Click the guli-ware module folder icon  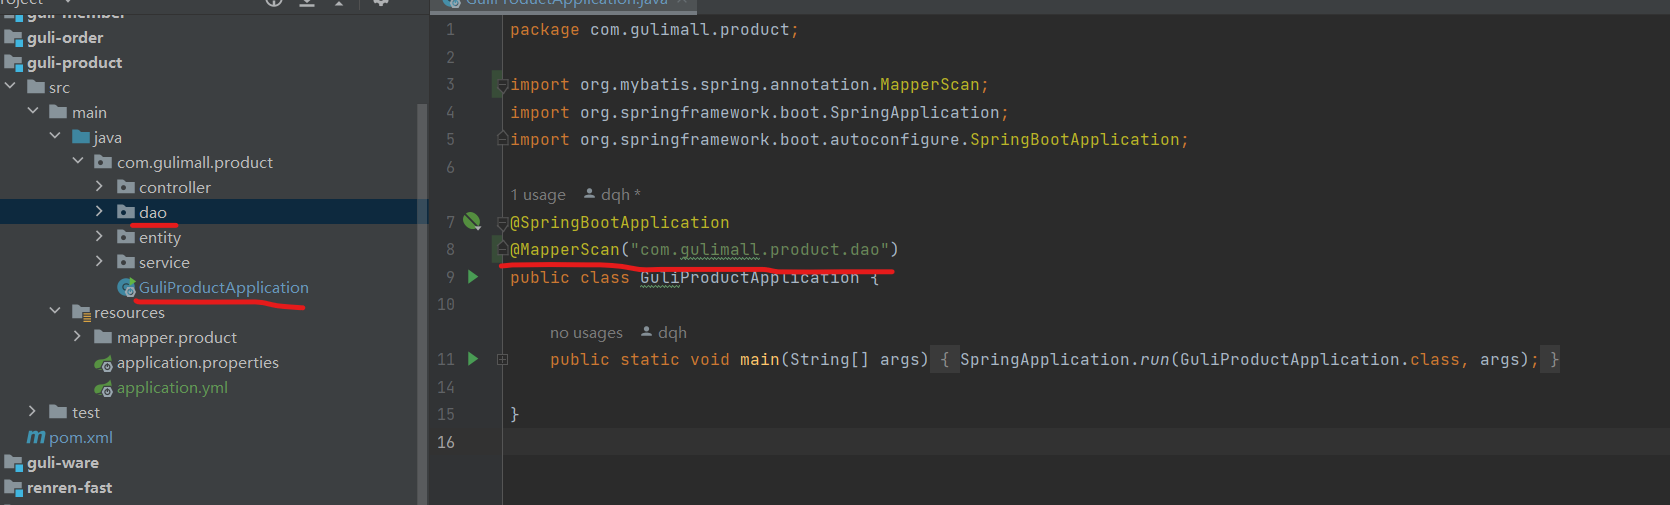[x=14, y=463]
